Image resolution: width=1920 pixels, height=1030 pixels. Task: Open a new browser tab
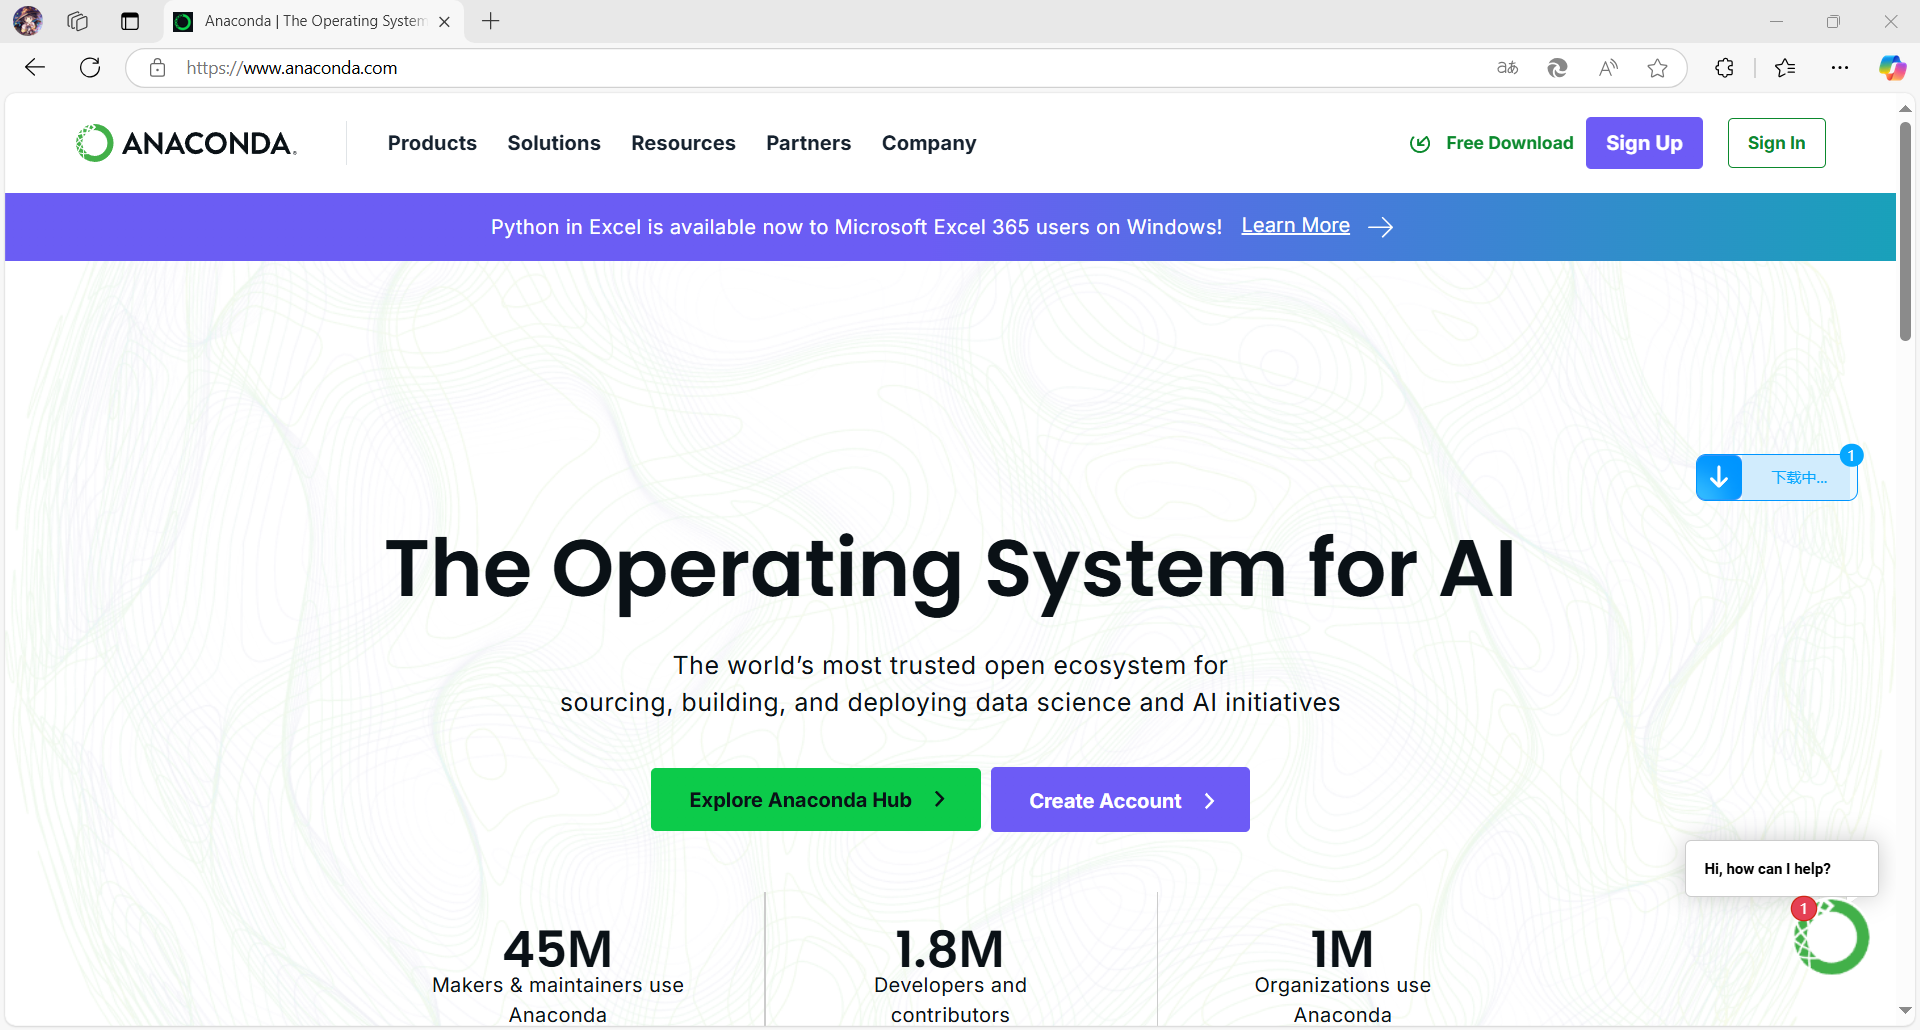(x=490, y=21)
